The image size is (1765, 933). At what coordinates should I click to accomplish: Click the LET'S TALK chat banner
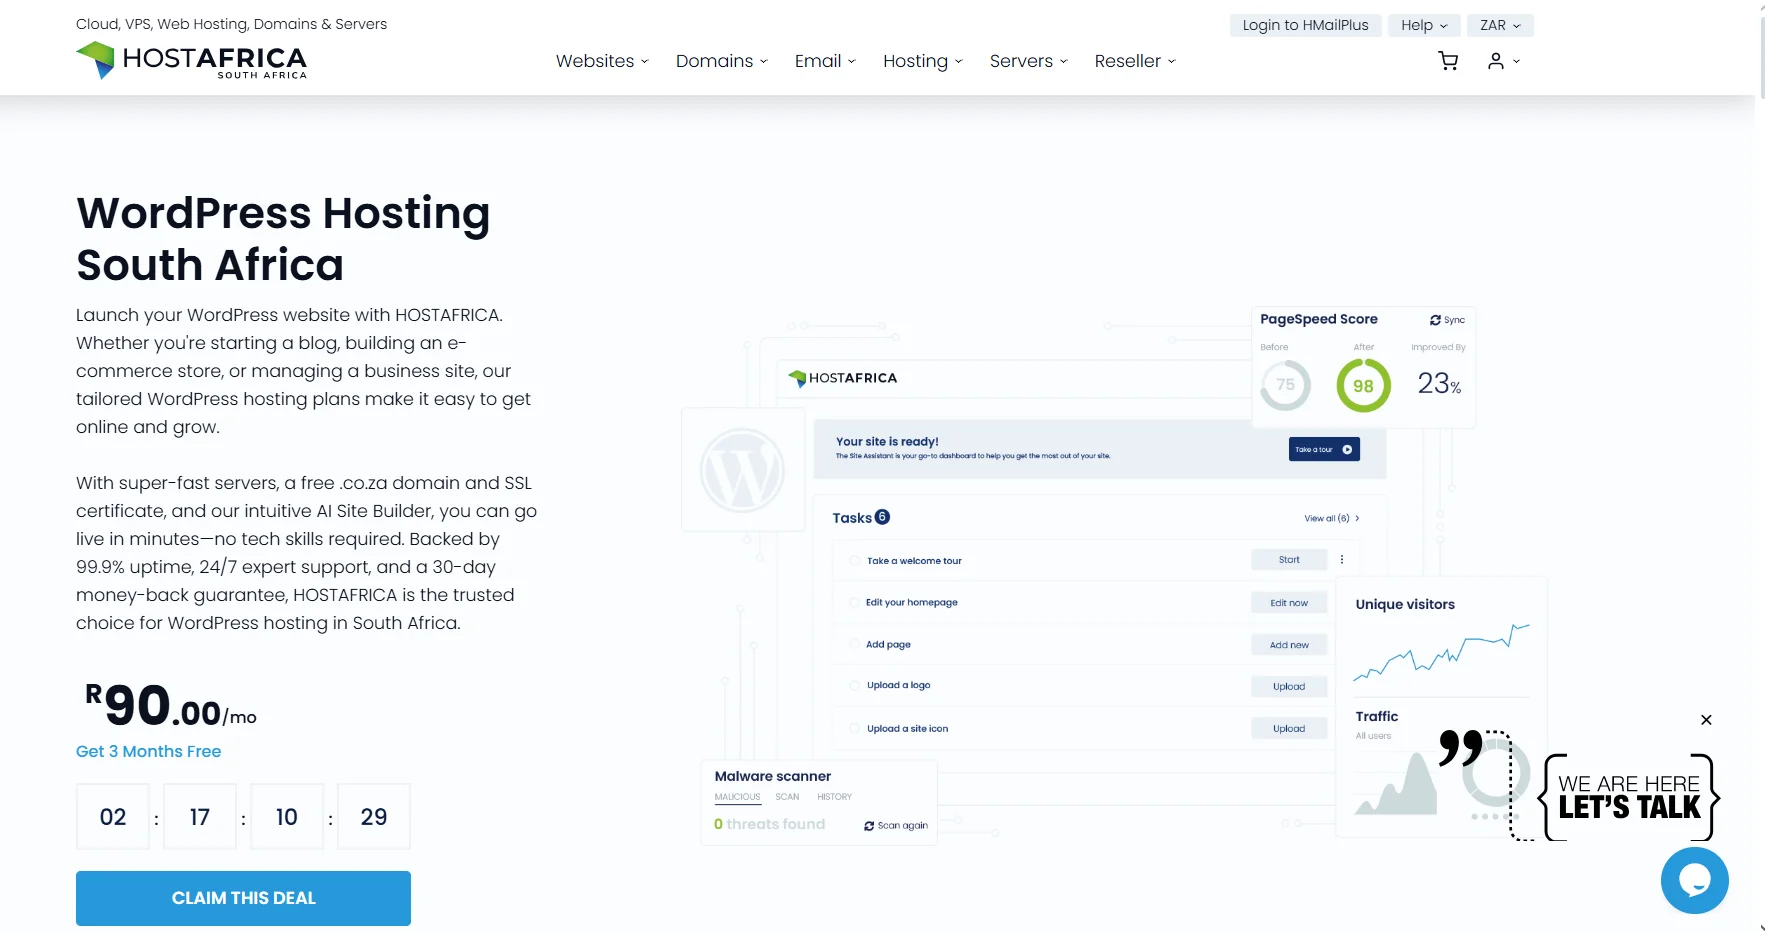tap(1628, 797)
